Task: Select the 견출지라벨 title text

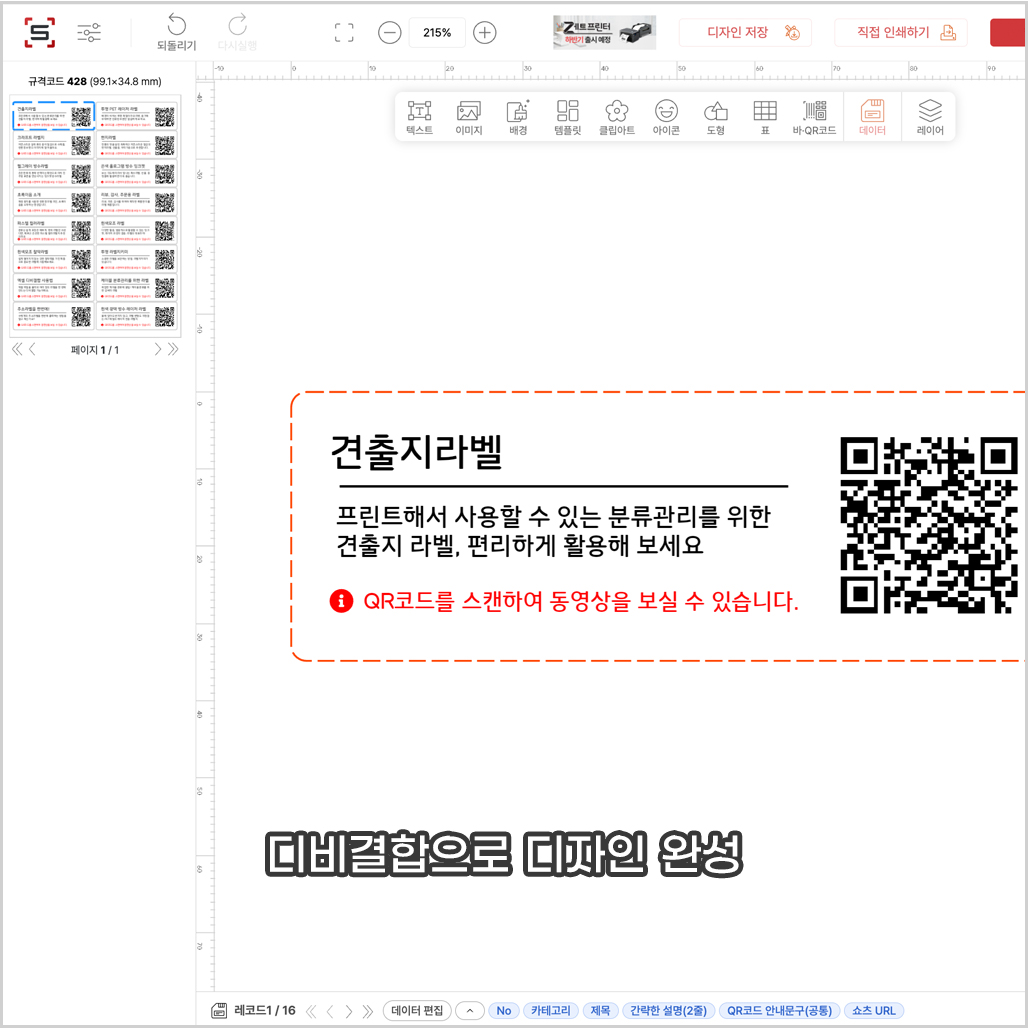Action: [416, 452]
